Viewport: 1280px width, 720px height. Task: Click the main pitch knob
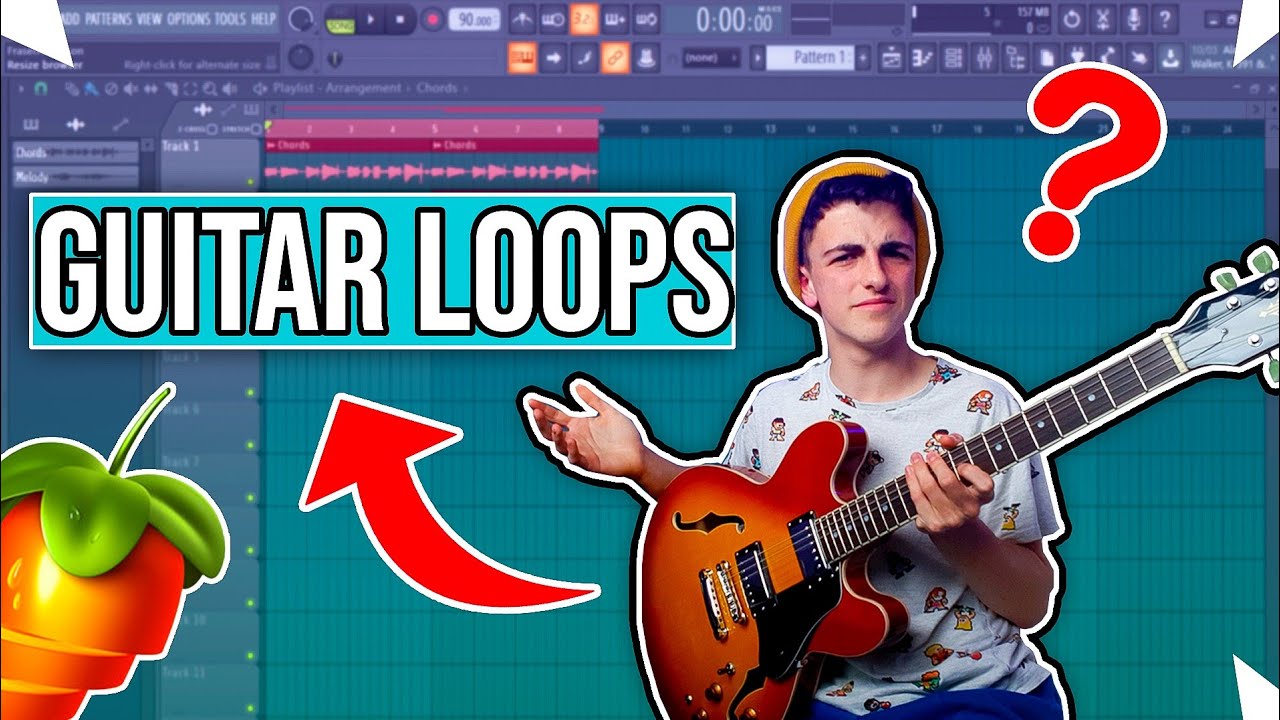(301, 57)
